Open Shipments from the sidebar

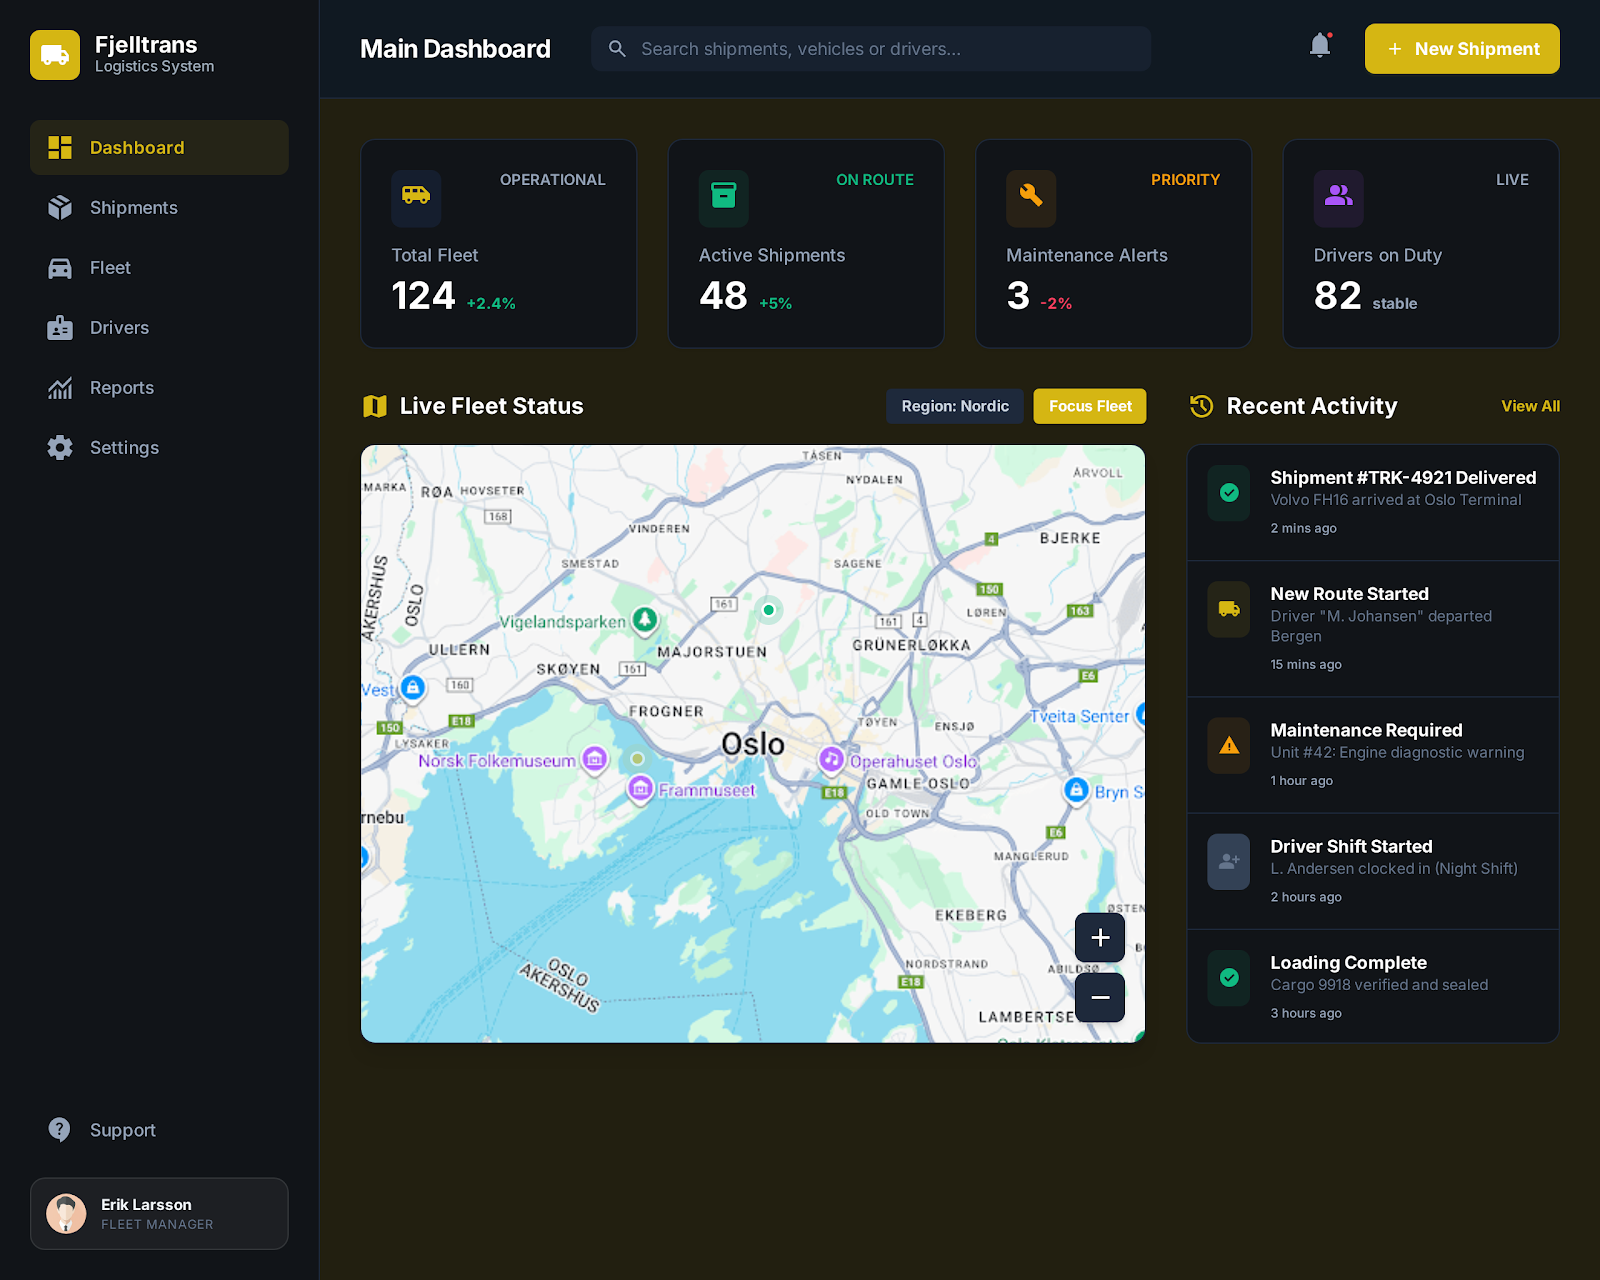133,207
